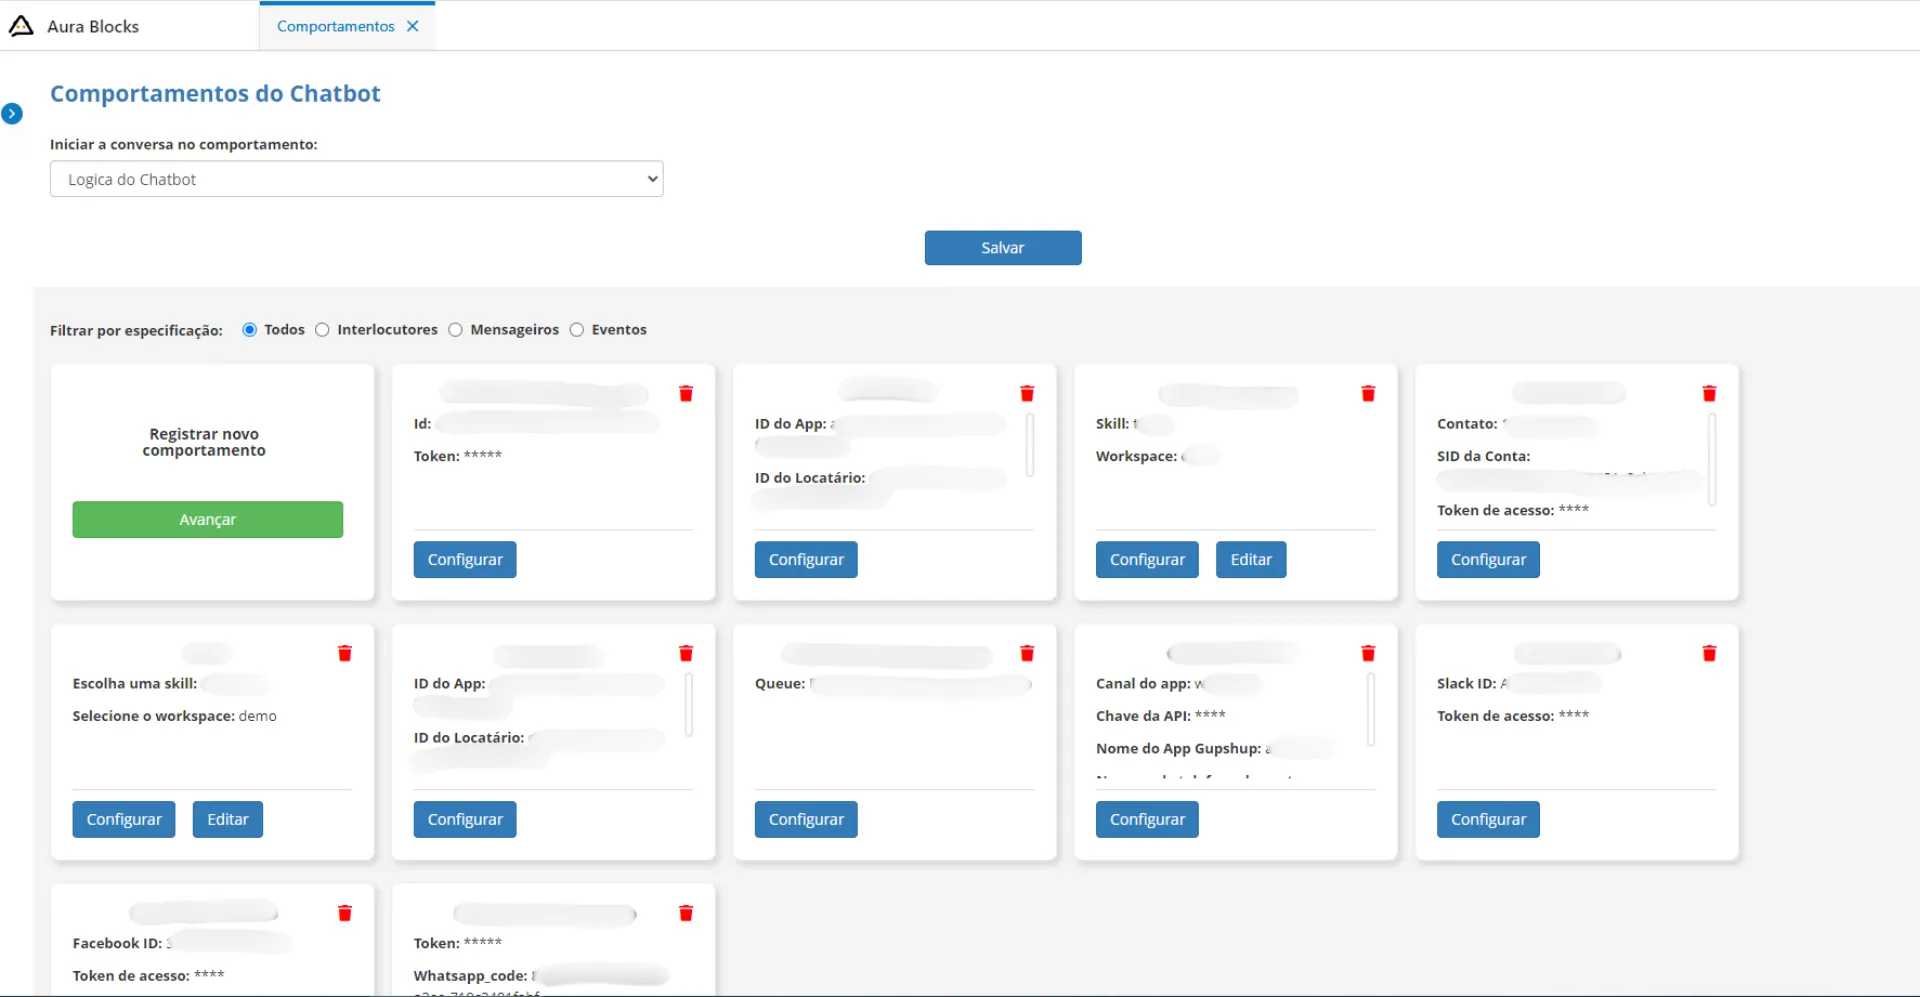Click the Salvar button
The image size is (1920, 997).
1003,248
